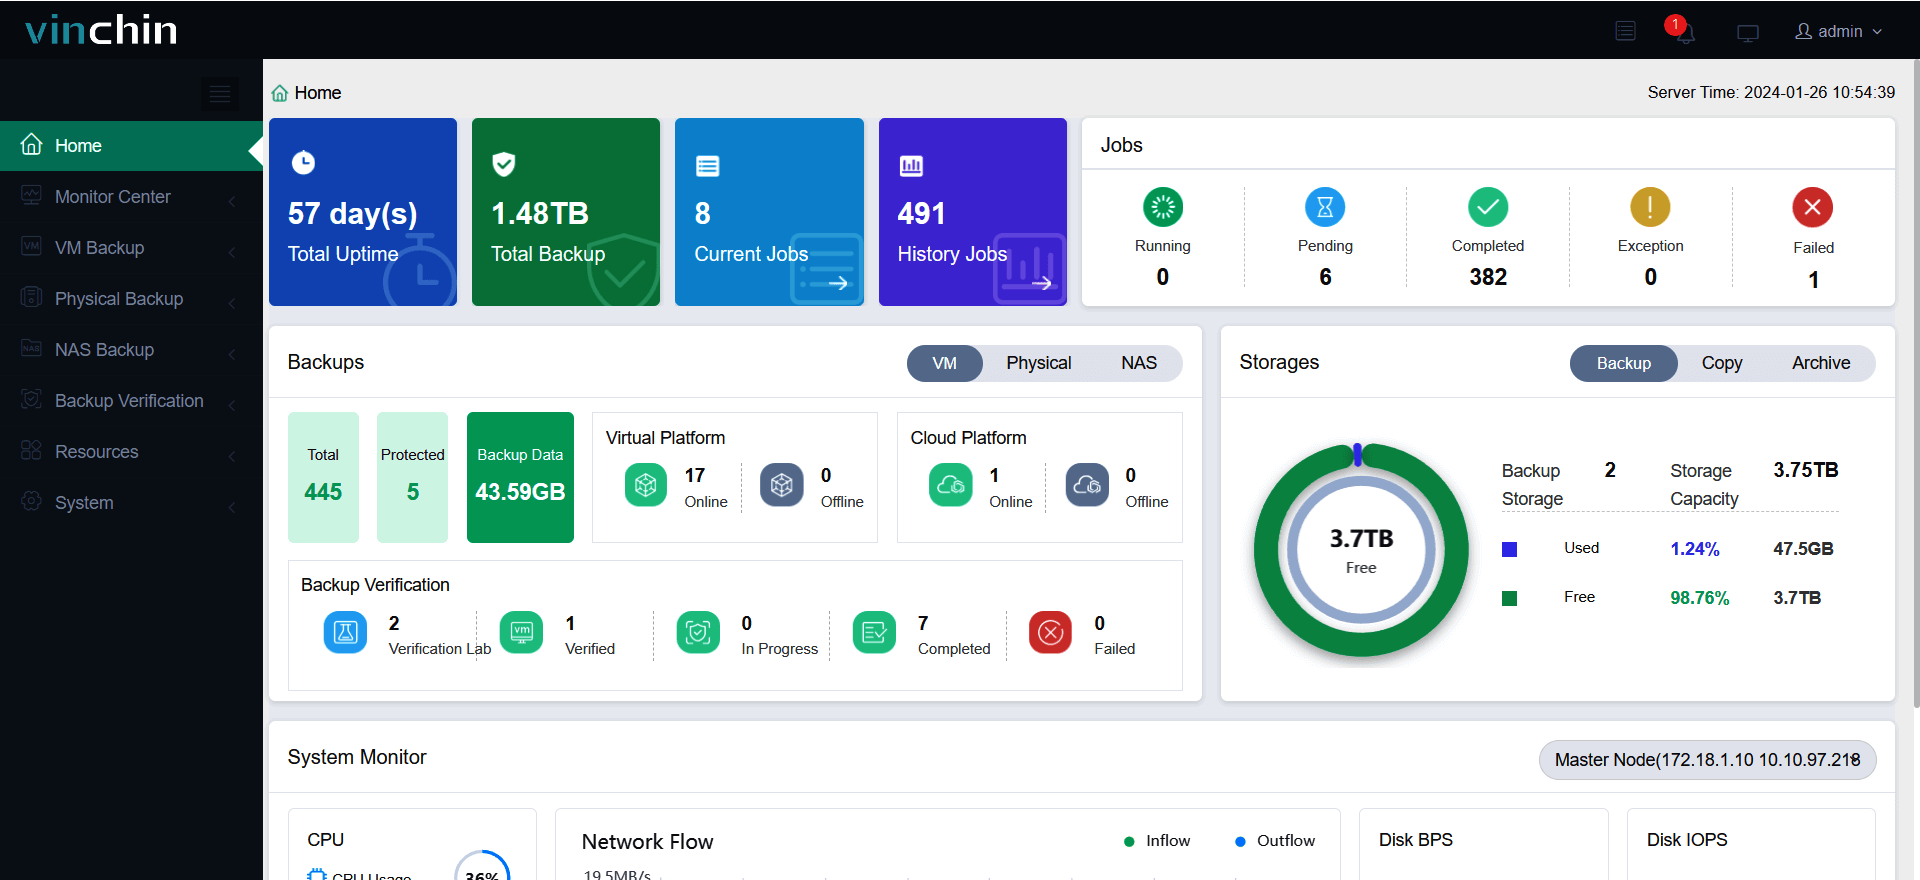The height and width of the screenshot is (880, 1920).
Task: Switch to the Archive tab in Storages
Action: (x=1821, y=363)
